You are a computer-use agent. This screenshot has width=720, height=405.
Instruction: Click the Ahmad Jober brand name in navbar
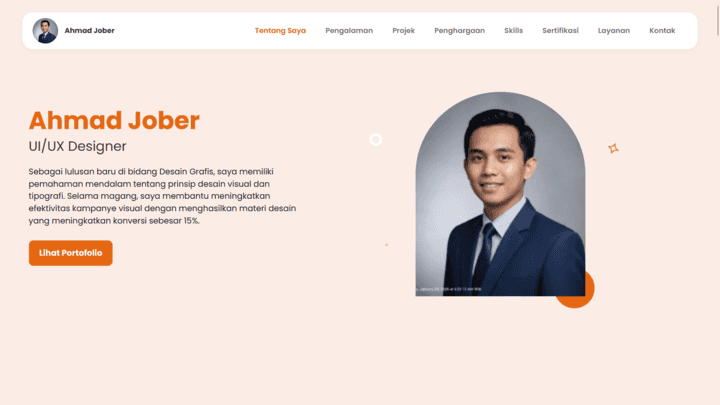89,31
